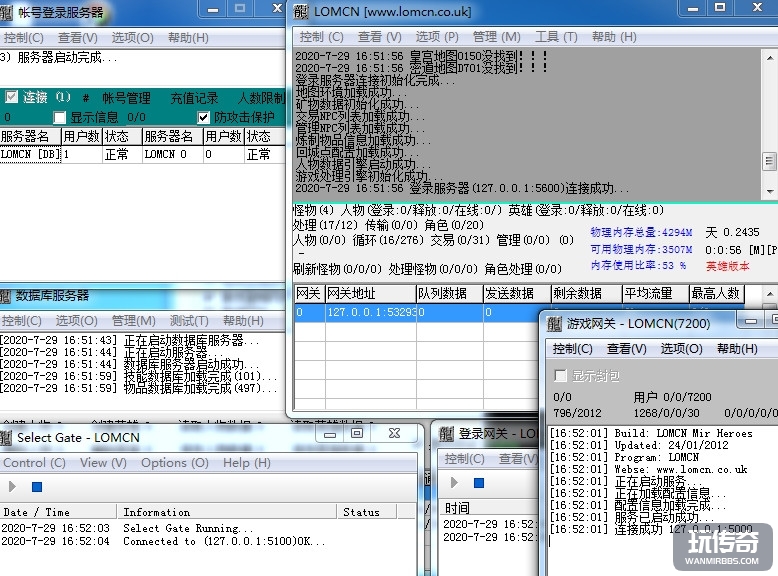Open 选项(O) menu in 帐号登录服务器 window
The height and width of the screenshot is (576, 778).
(x=132, y=38)
